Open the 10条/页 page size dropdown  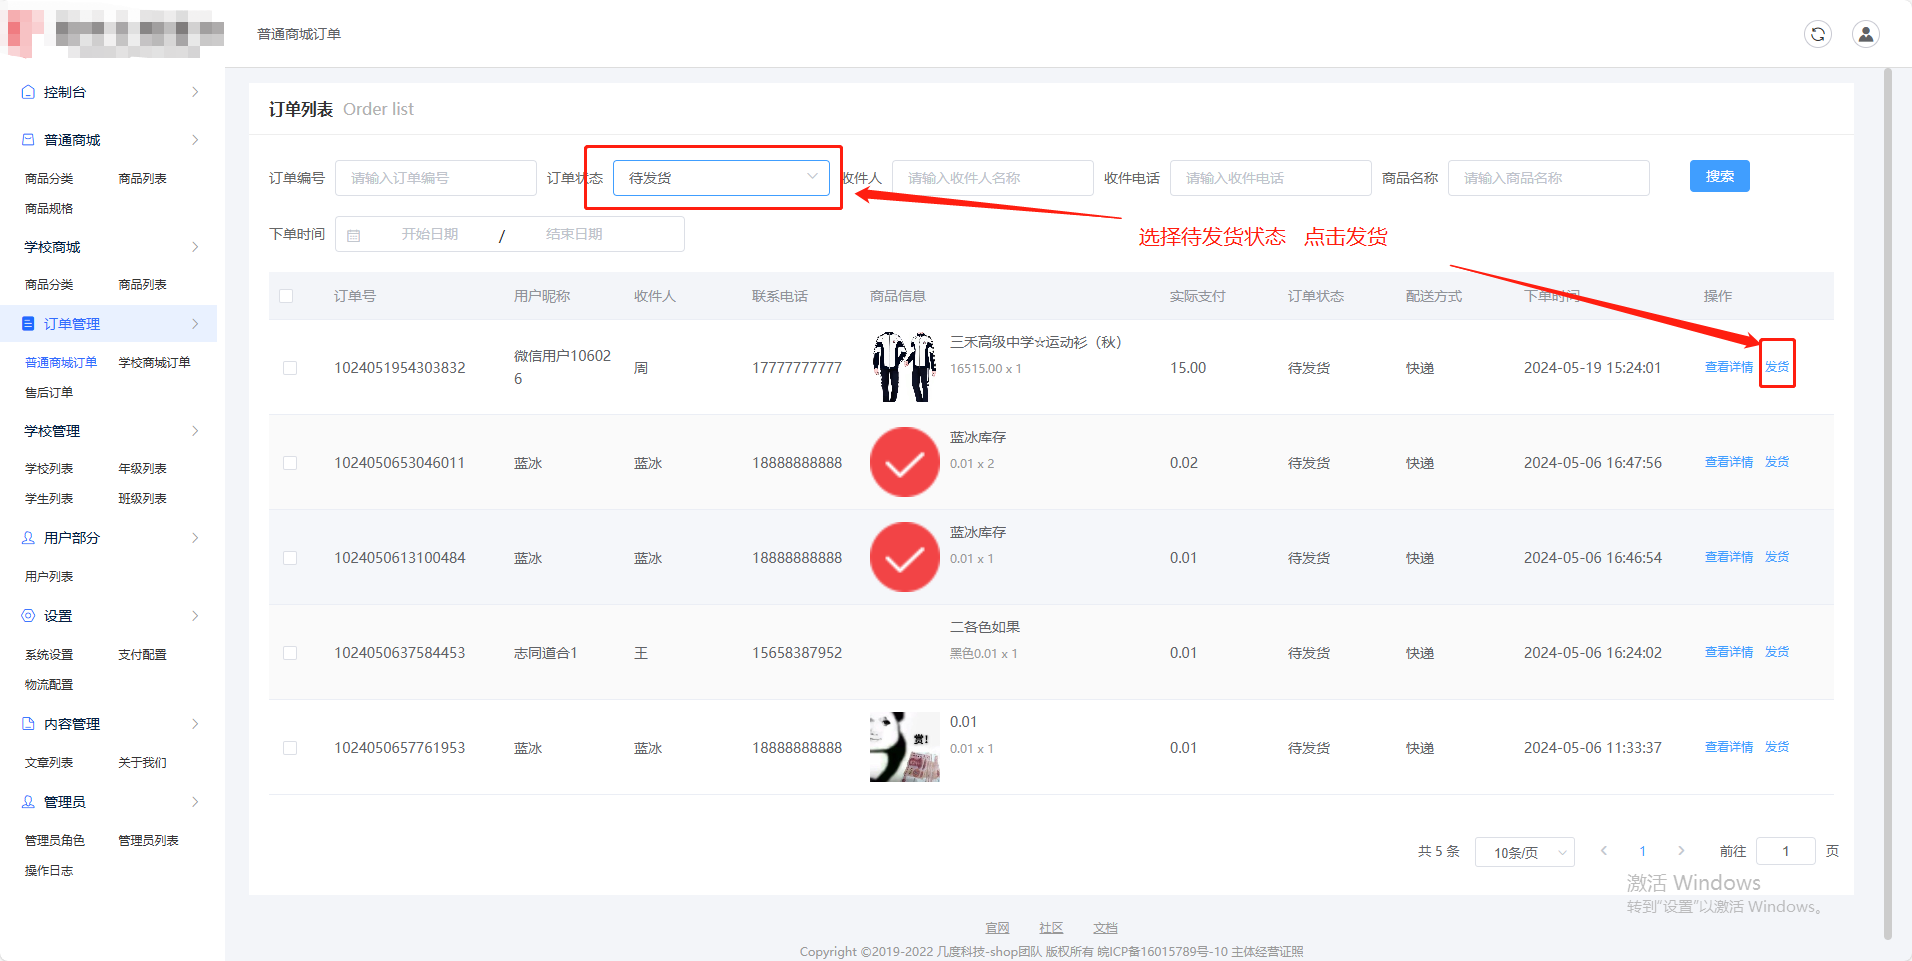[x=1524, y=852]
